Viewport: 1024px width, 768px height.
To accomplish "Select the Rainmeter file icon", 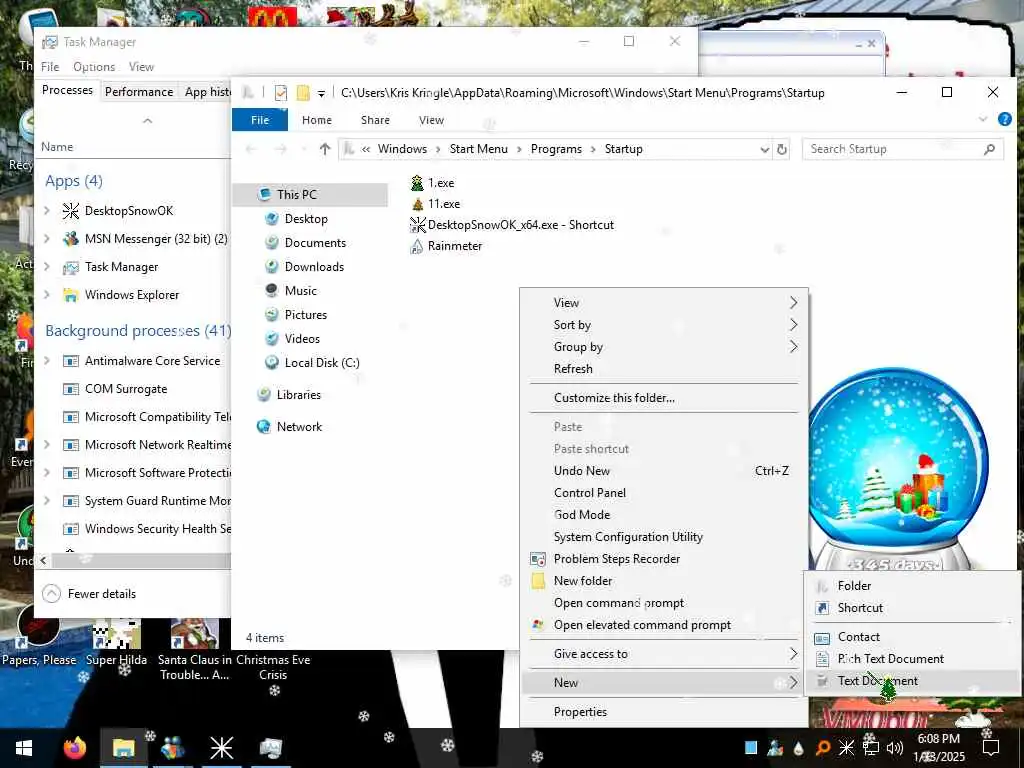I will click(417, 246).
